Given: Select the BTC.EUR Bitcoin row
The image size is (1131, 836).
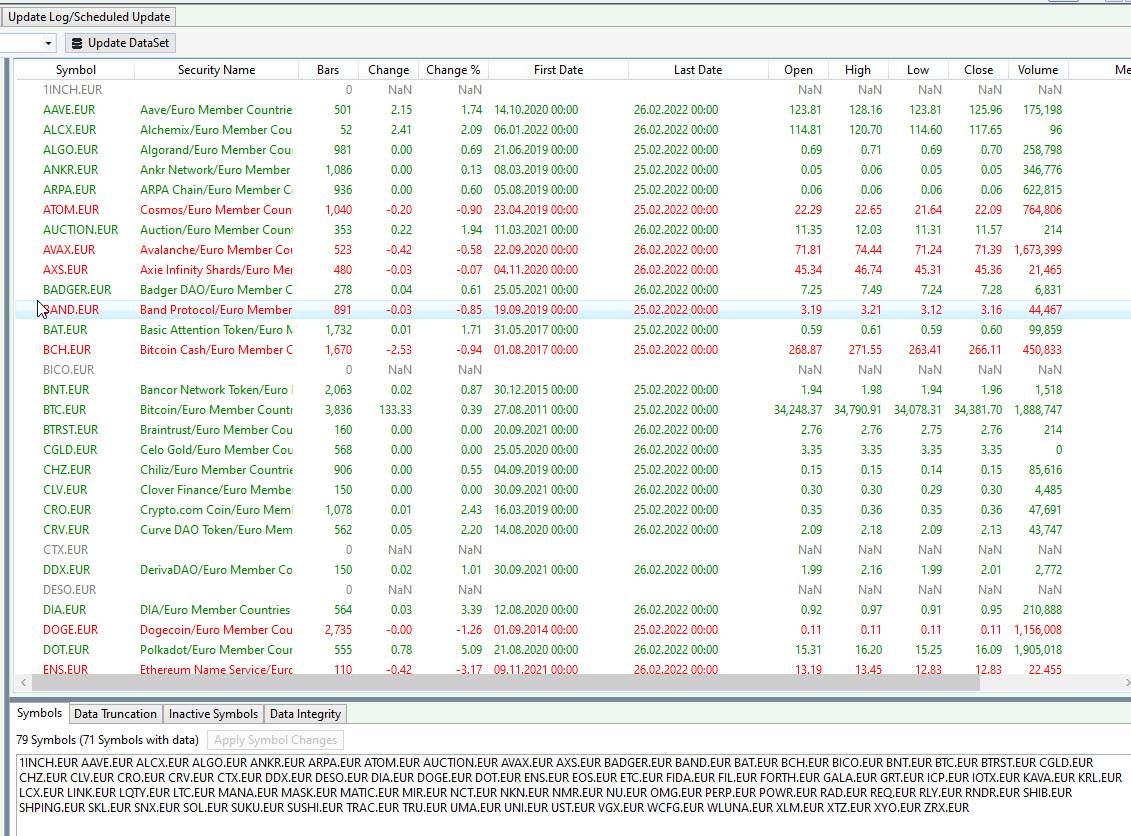Looking at the screenshot, I should pos(65,410).
